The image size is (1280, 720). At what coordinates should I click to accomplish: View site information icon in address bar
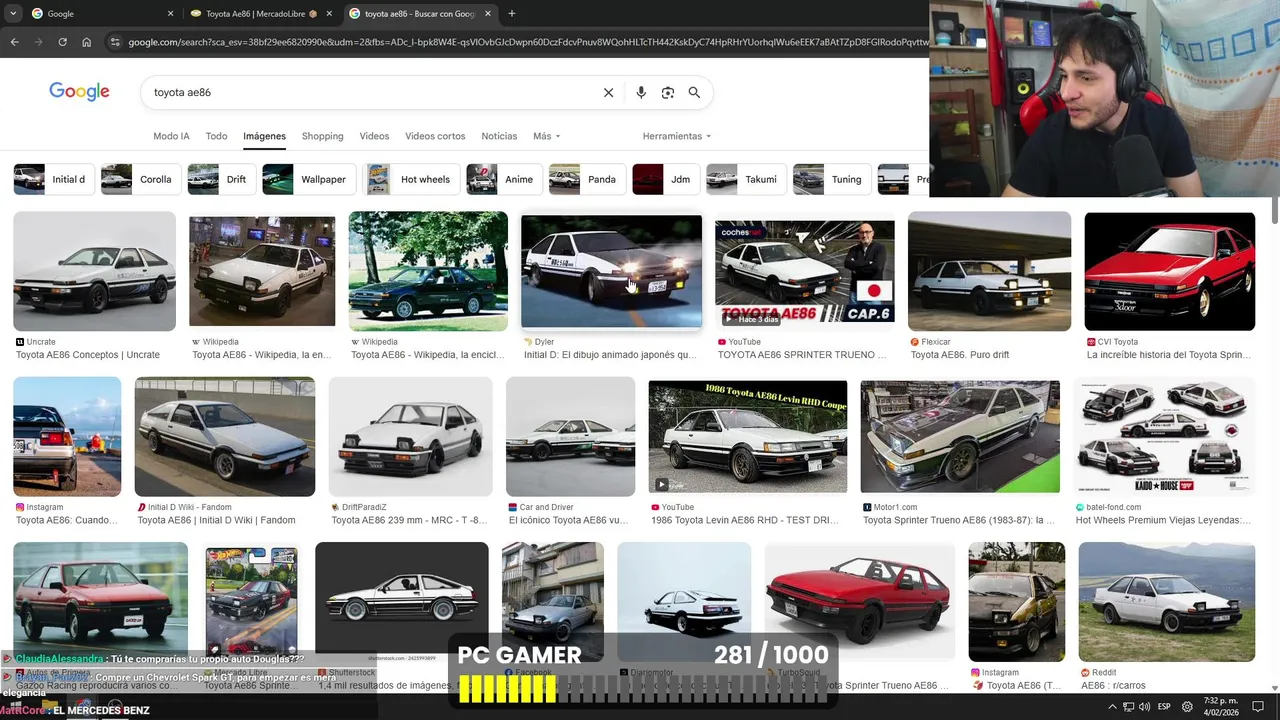pos(115,42)
